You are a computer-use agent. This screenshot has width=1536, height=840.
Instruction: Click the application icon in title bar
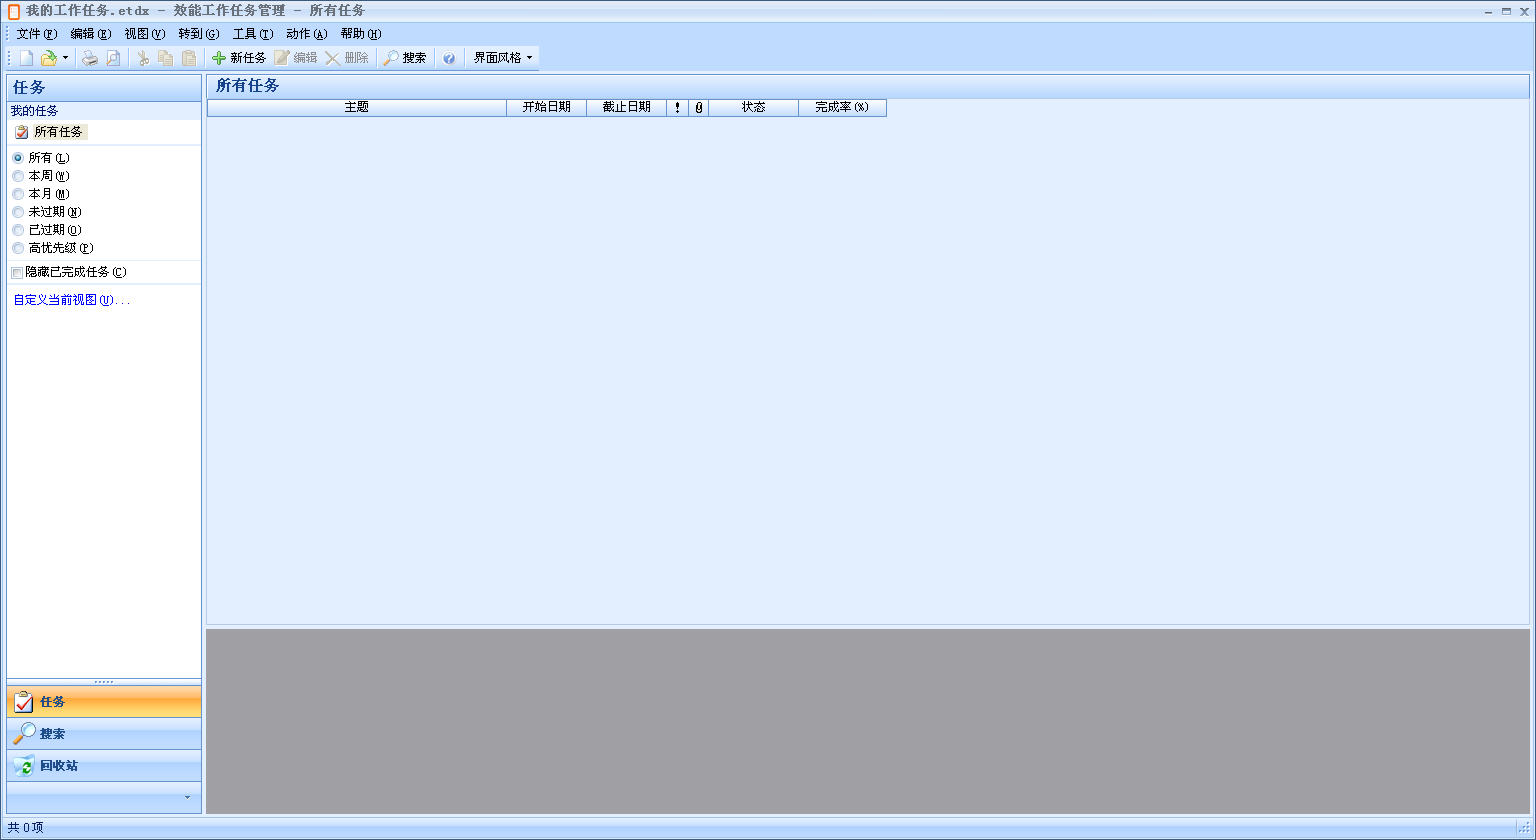coord(14,11)
